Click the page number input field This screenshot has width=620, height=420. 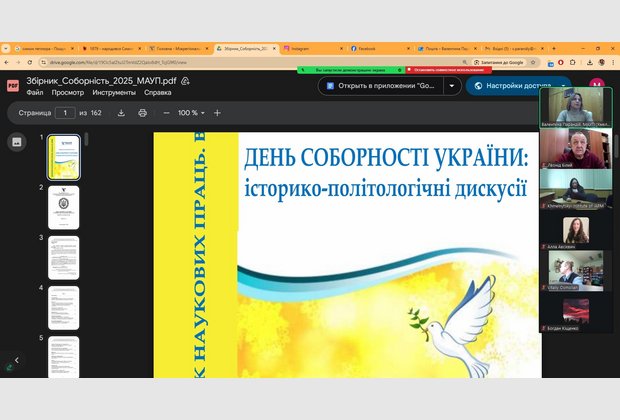(x=67, y=113)
